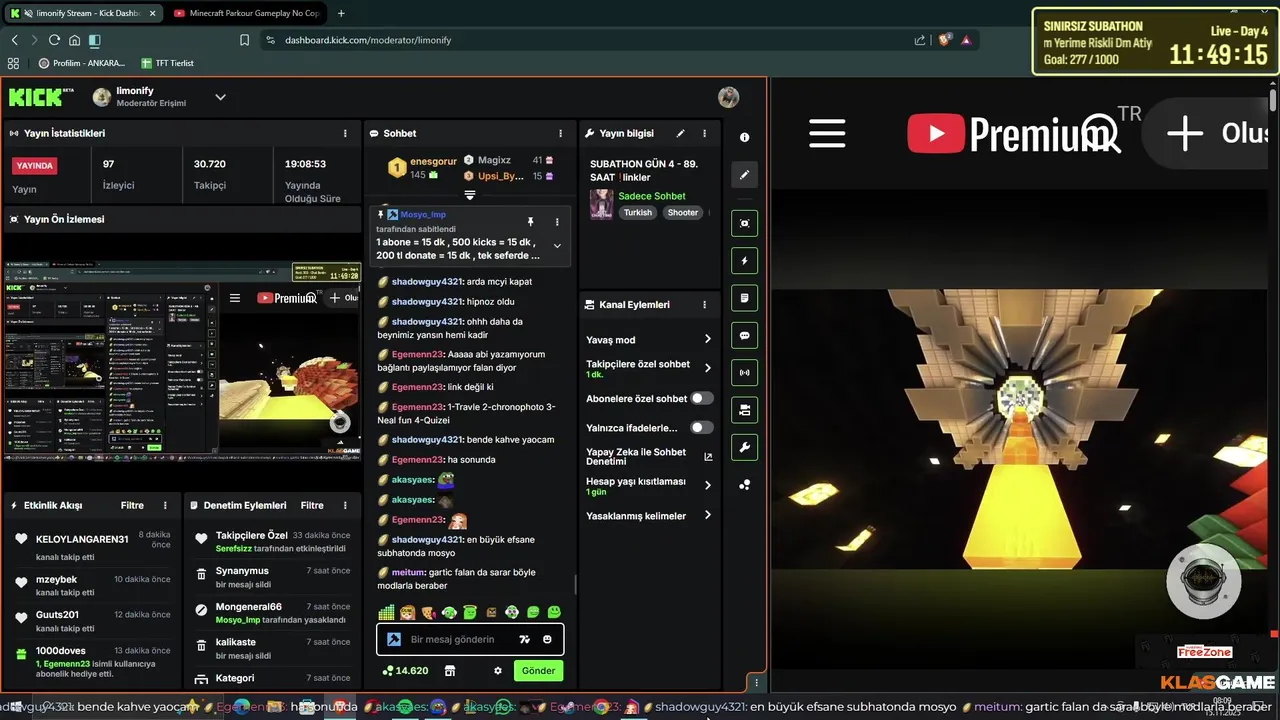The height and width of the screenshot is (720, 1280).
Task: Open YouTube hamburger menu
Action: (827, 134)
